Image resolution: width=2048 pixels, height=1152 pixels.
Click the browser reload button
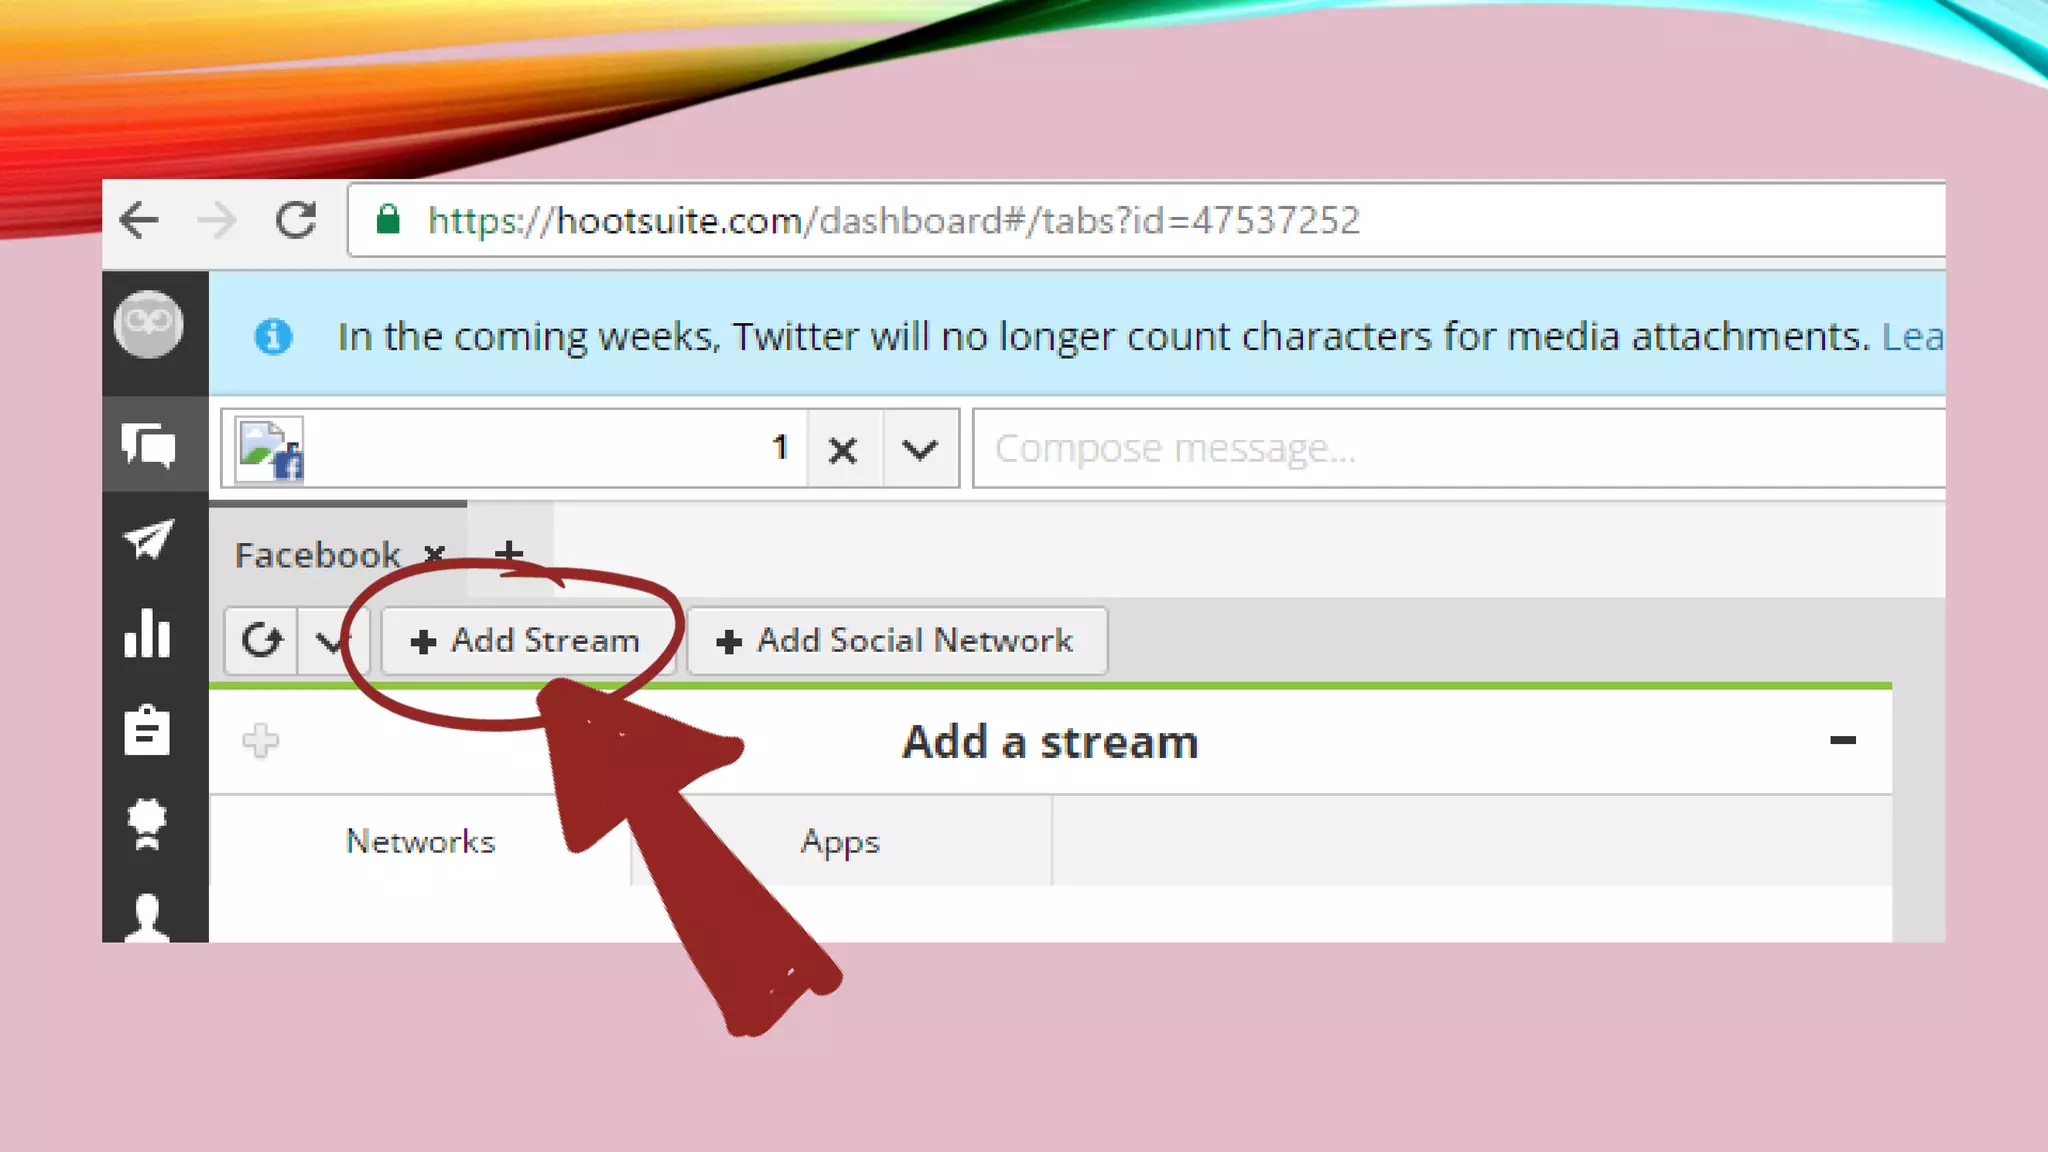pos(296,220)
